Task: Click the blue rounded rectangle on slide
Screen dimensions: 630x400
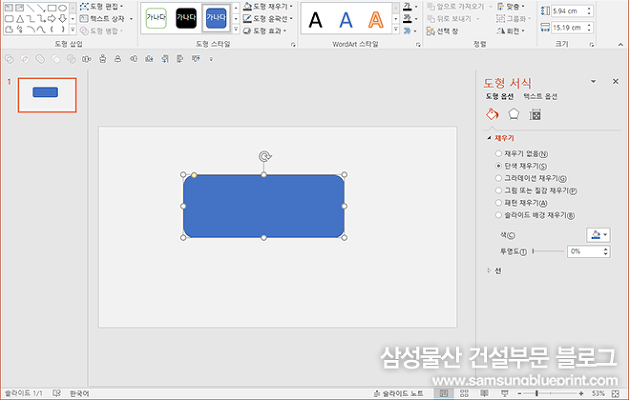Action: [264, 206]
